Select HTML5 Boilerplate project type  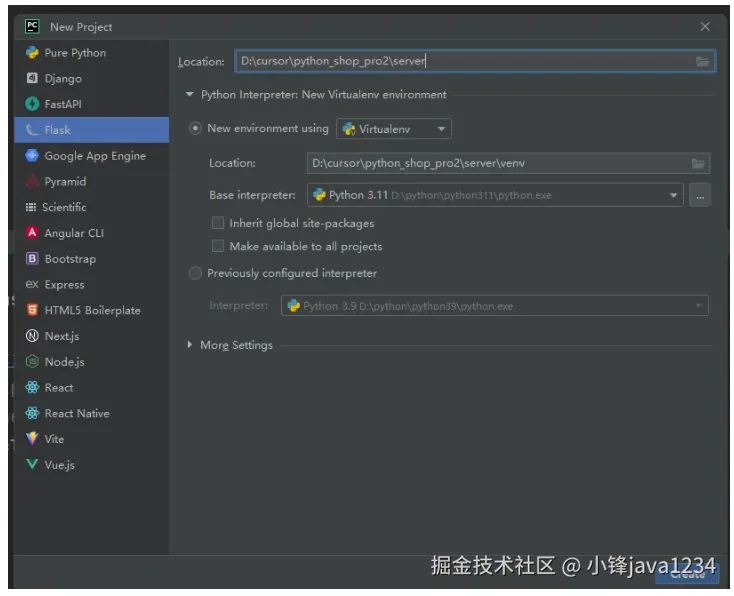92,310
